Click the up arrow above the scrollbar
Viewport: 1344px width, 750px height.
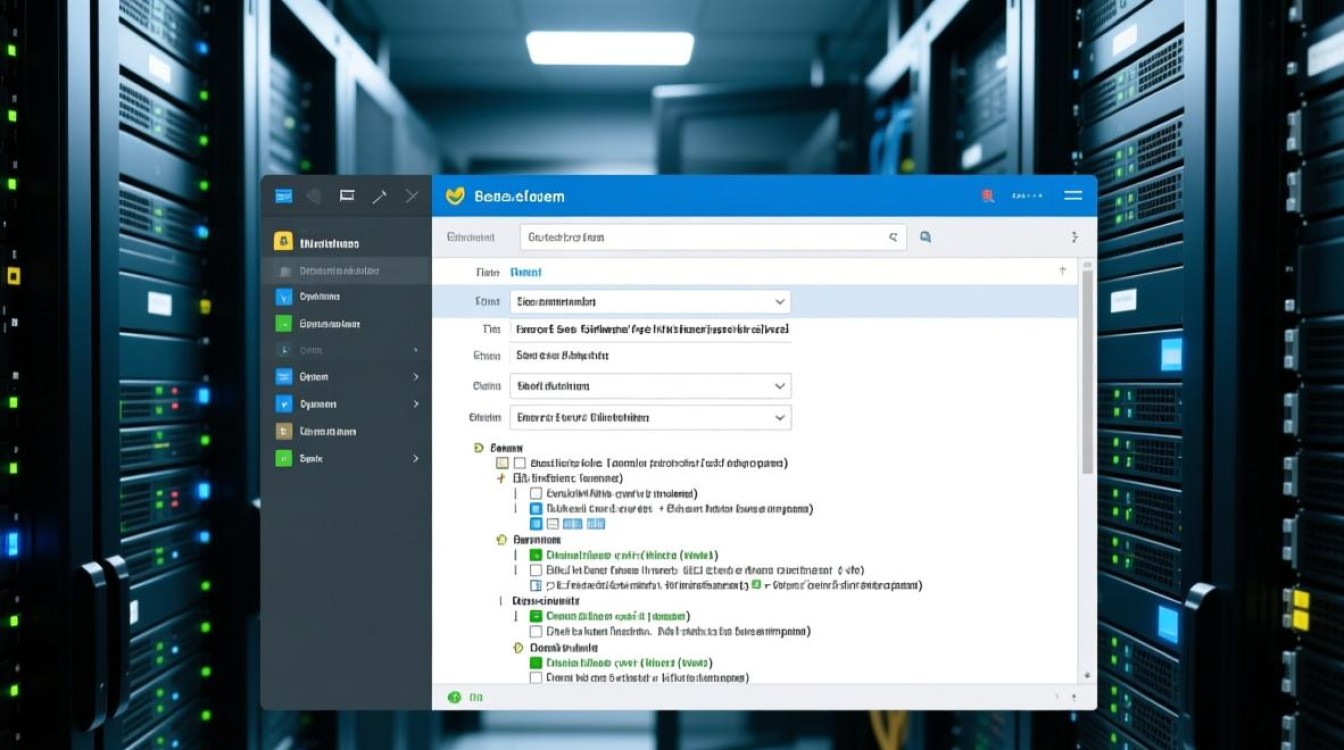1062,271
